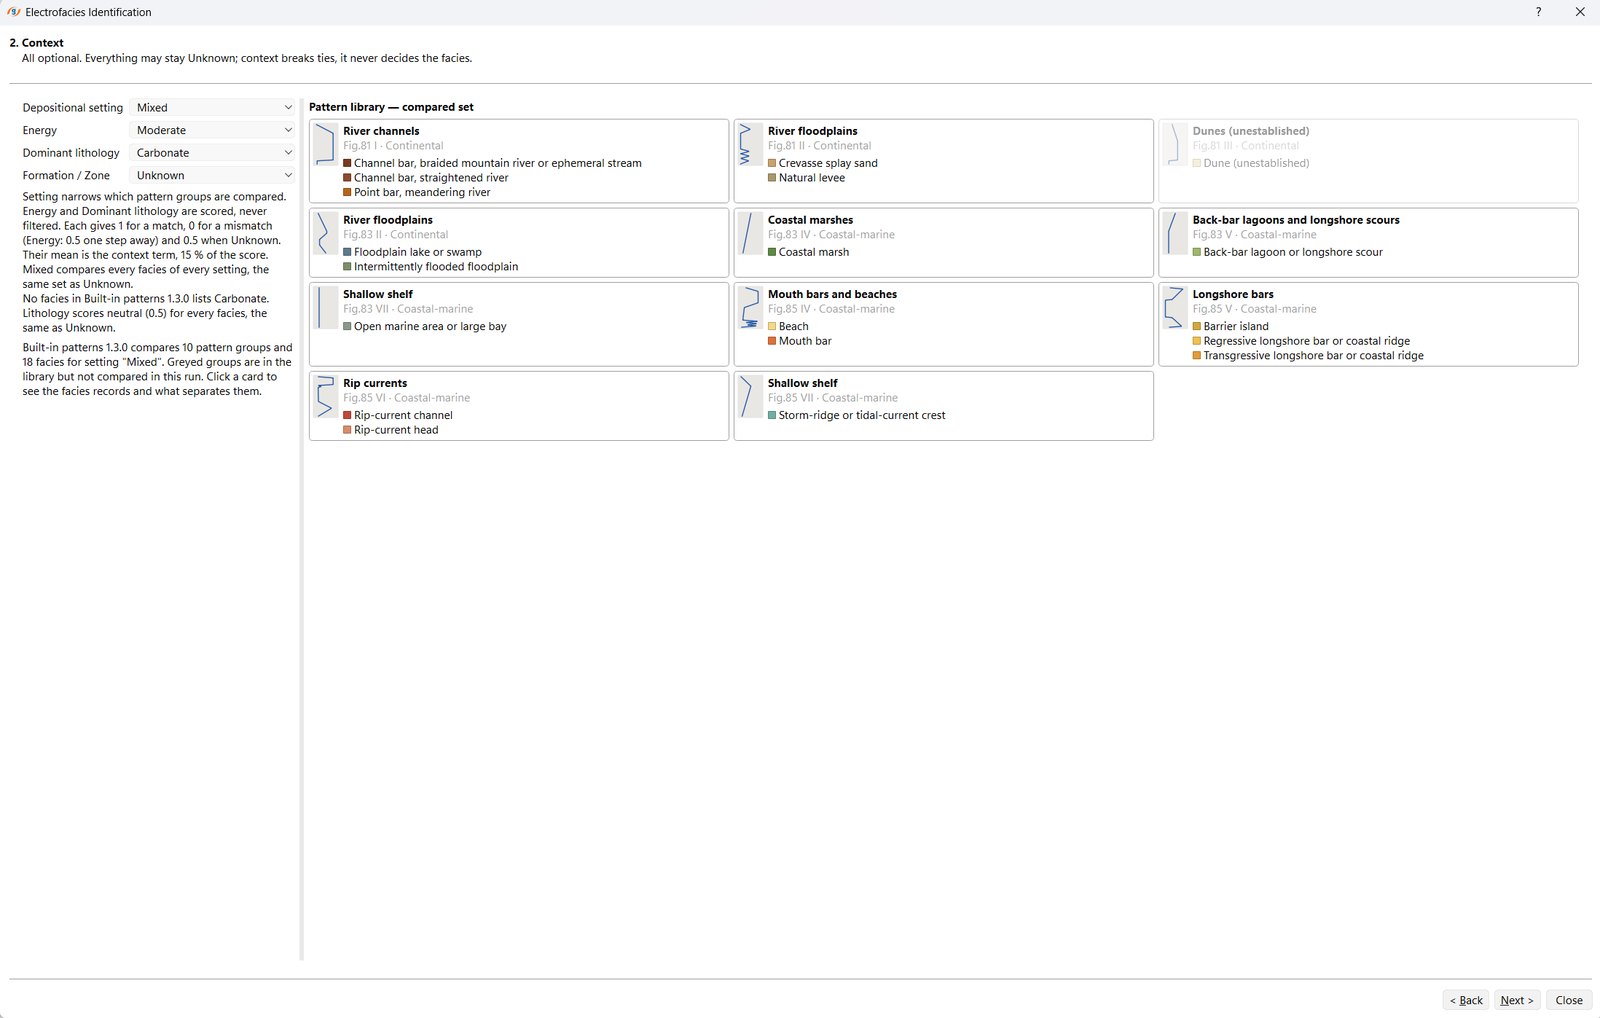
Task: Click the 'Longshore bars' card title
Action: (x=1233, y=294)
